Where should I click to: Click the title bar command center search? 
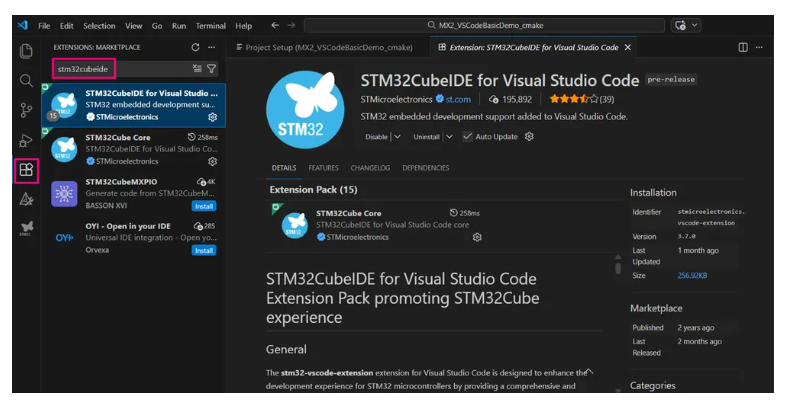[484, 25]
